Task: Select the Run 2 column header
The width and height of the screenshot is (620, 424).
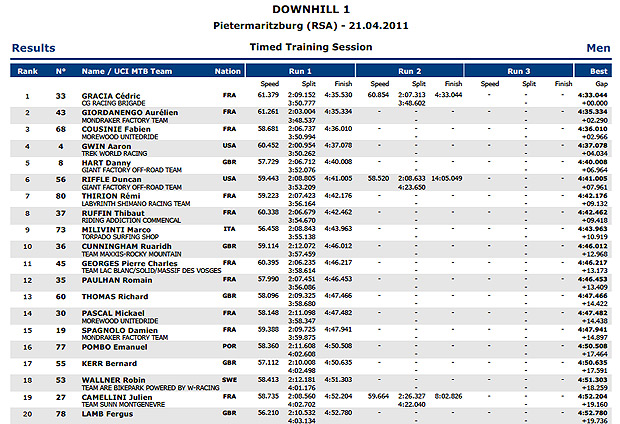Action: pyautogui.click(x=411, y=71)
